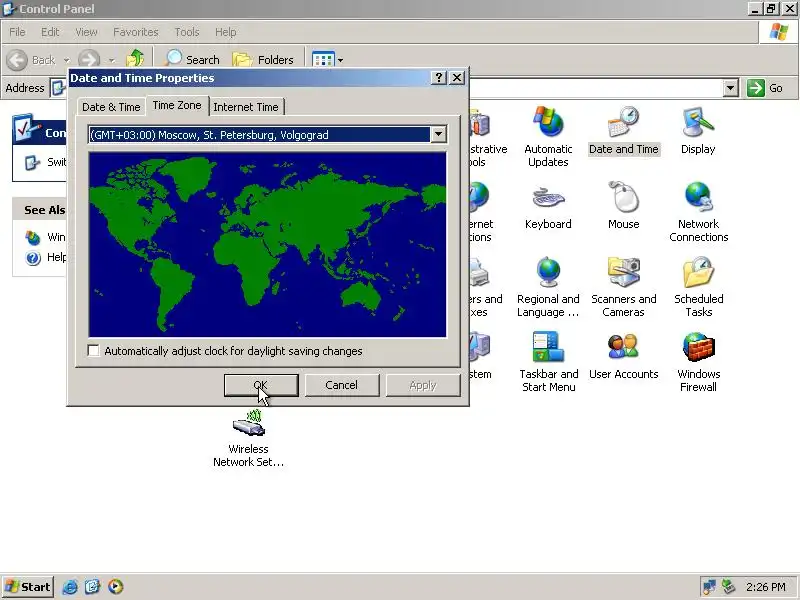Open the Display settings icon
This screenshot has width=800, height=600.
pyautogui.click(x=698, y=131)
